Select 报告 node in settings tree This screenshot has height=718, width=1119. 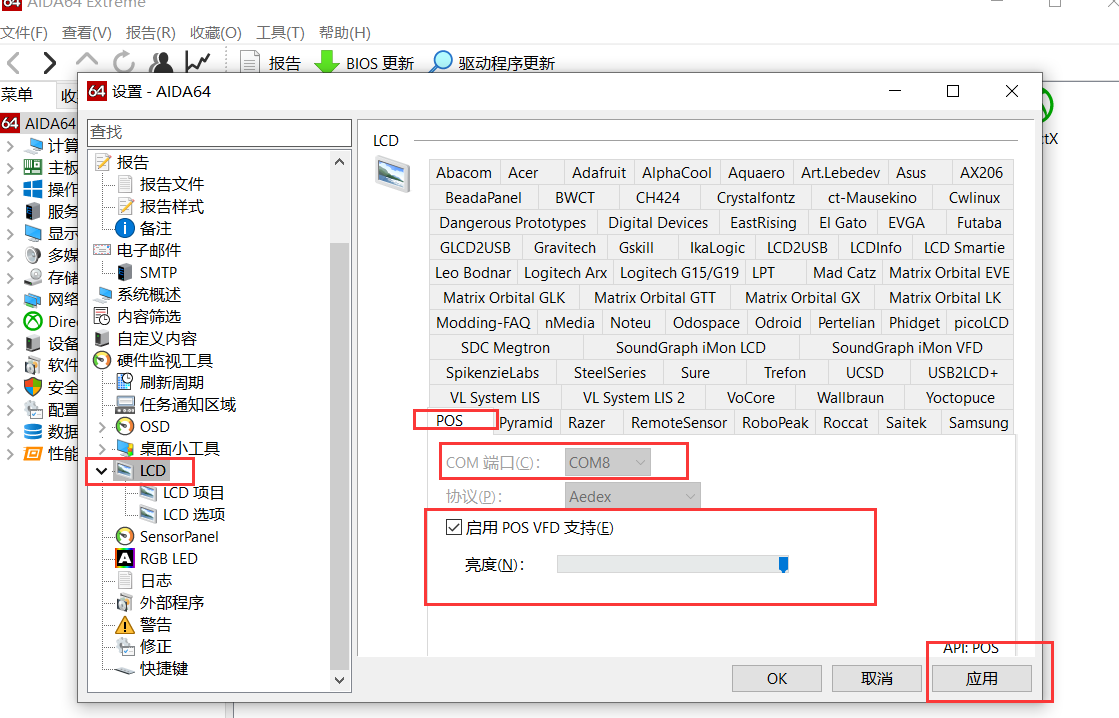pyautogui.click(x=132, y=162)
